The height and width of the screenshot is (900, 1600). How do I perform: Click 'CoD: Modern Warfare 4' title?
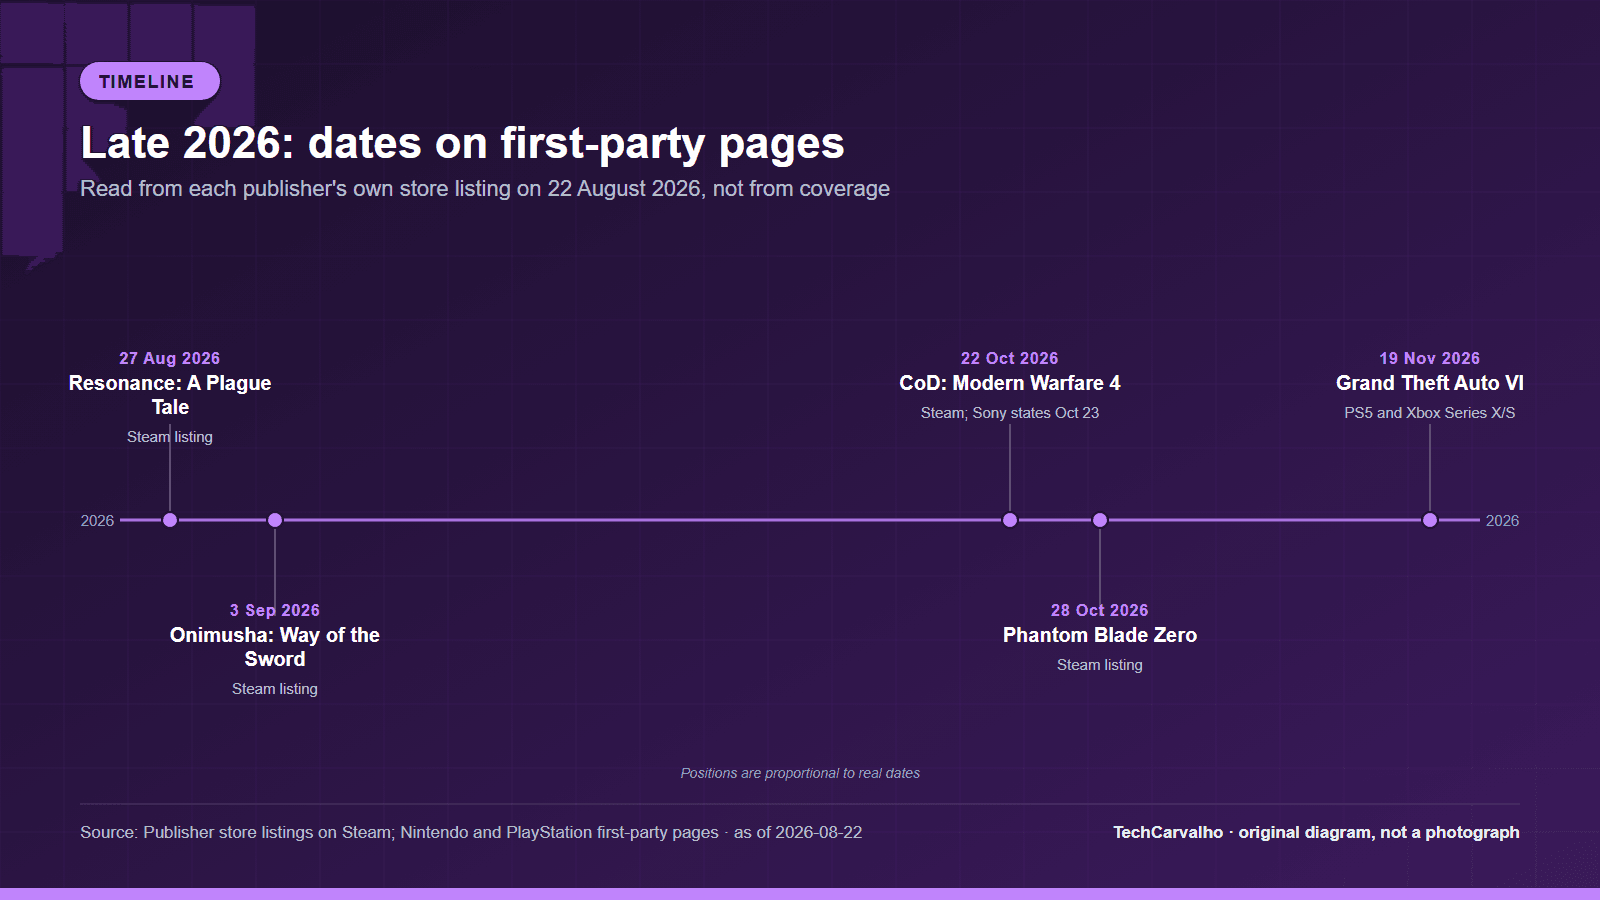[x=1010, y=383]
